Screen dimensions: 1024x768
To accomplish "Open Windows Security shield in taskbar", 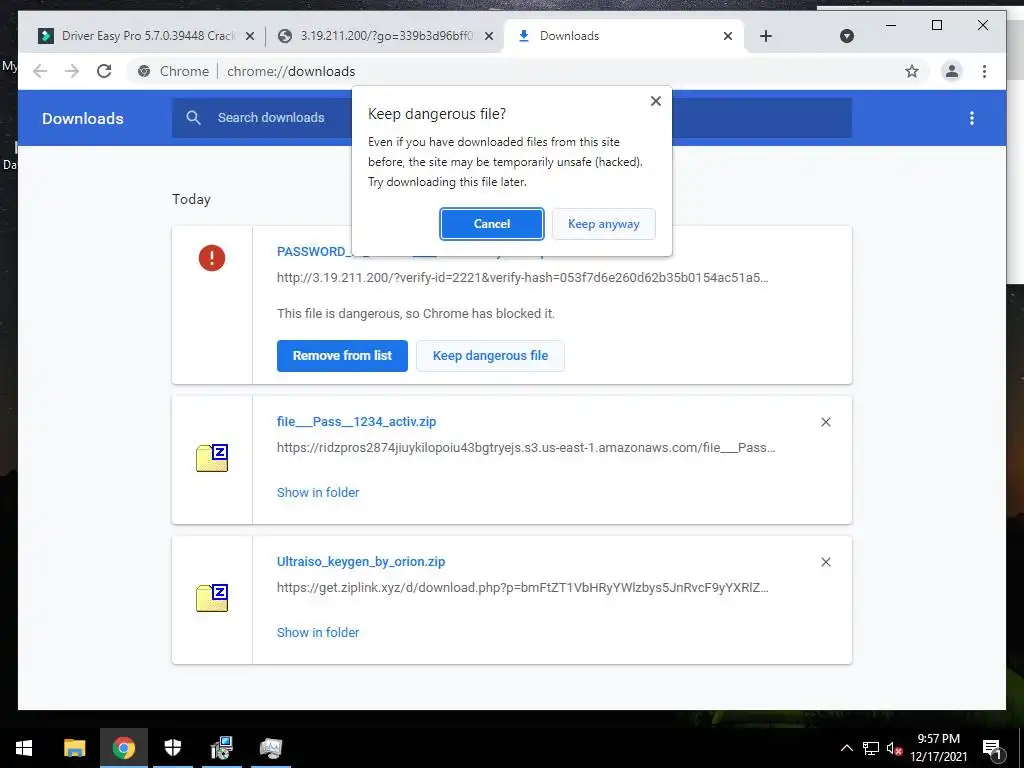I will pyautogui.click(x=172, y=748).
